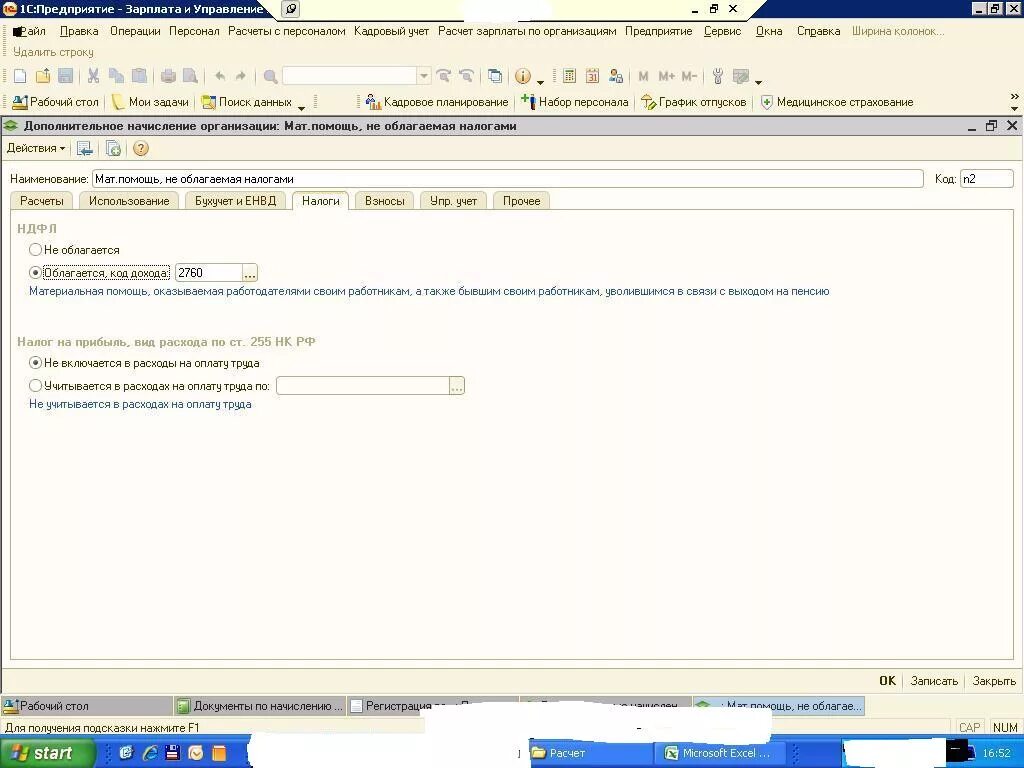The width and height of the screenshot is (1024, 768).
Task: Open the calculator icon
Action: (569, 76)
